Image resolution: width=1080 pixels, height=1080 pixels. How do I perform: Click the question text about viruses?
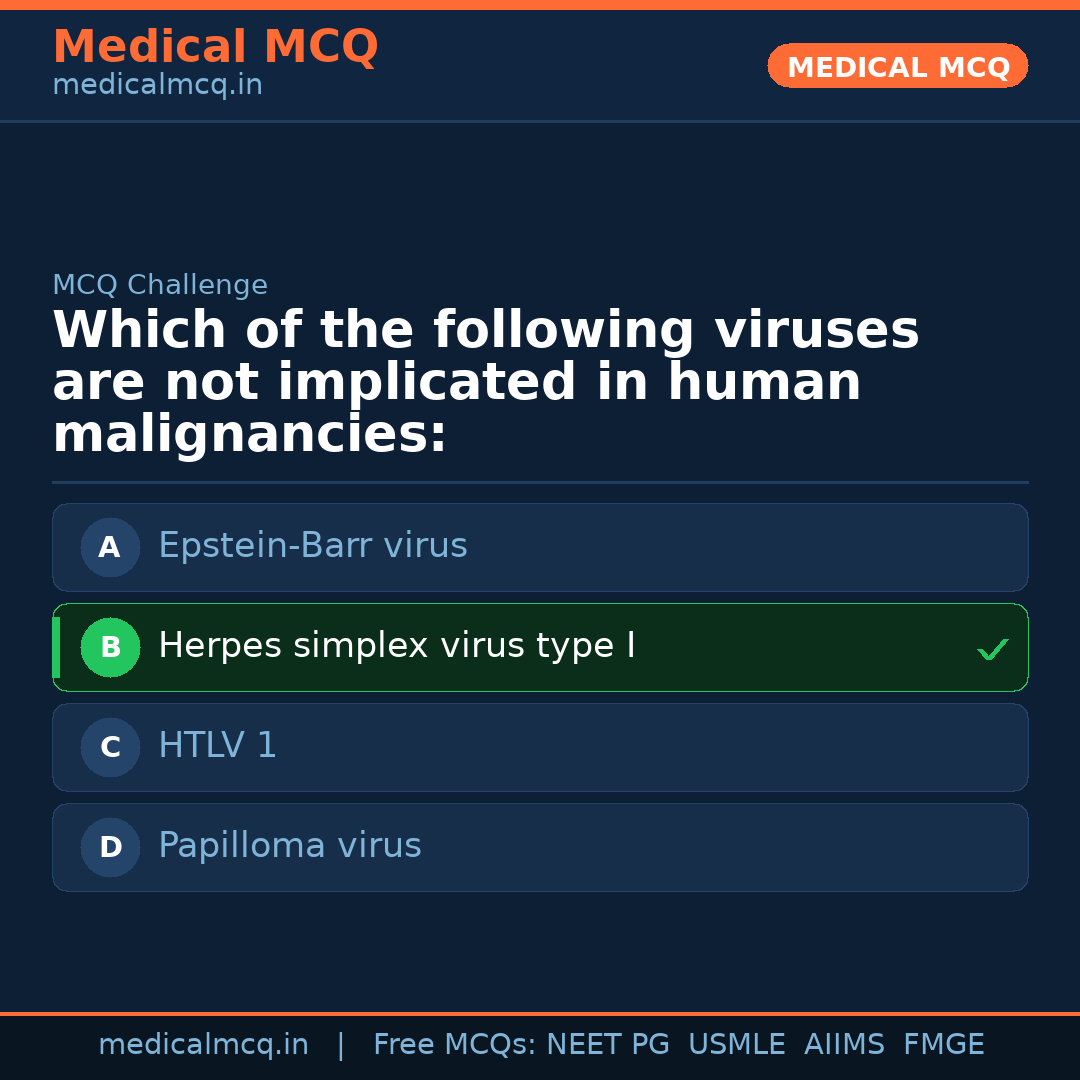click(485, 383)
